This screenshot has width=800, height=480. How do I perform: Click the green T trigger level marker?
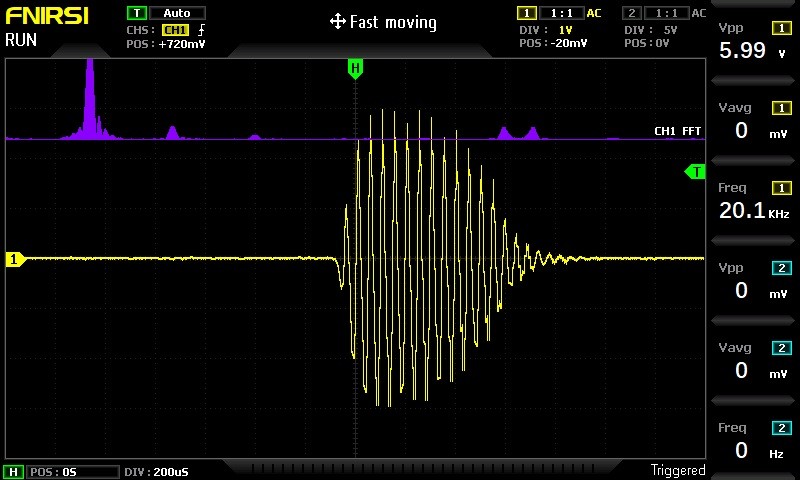[695, 172]
